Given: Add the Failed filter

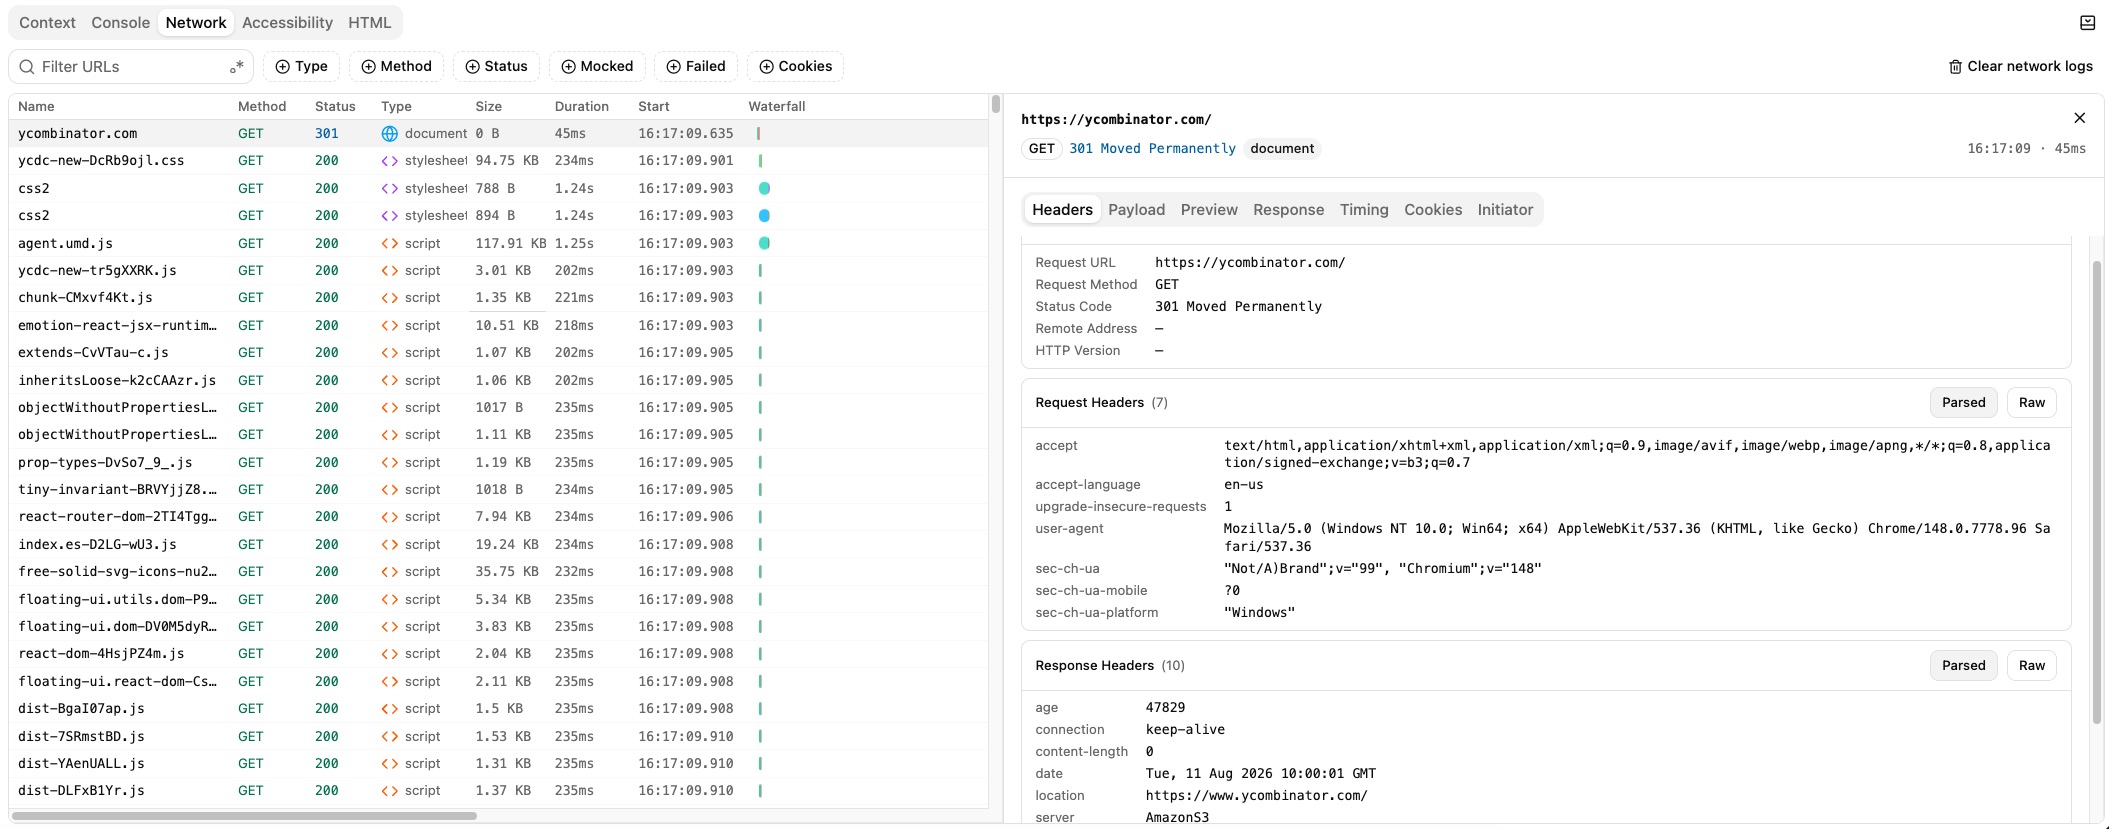Looking at the screenshot, I should click(696, 67).
